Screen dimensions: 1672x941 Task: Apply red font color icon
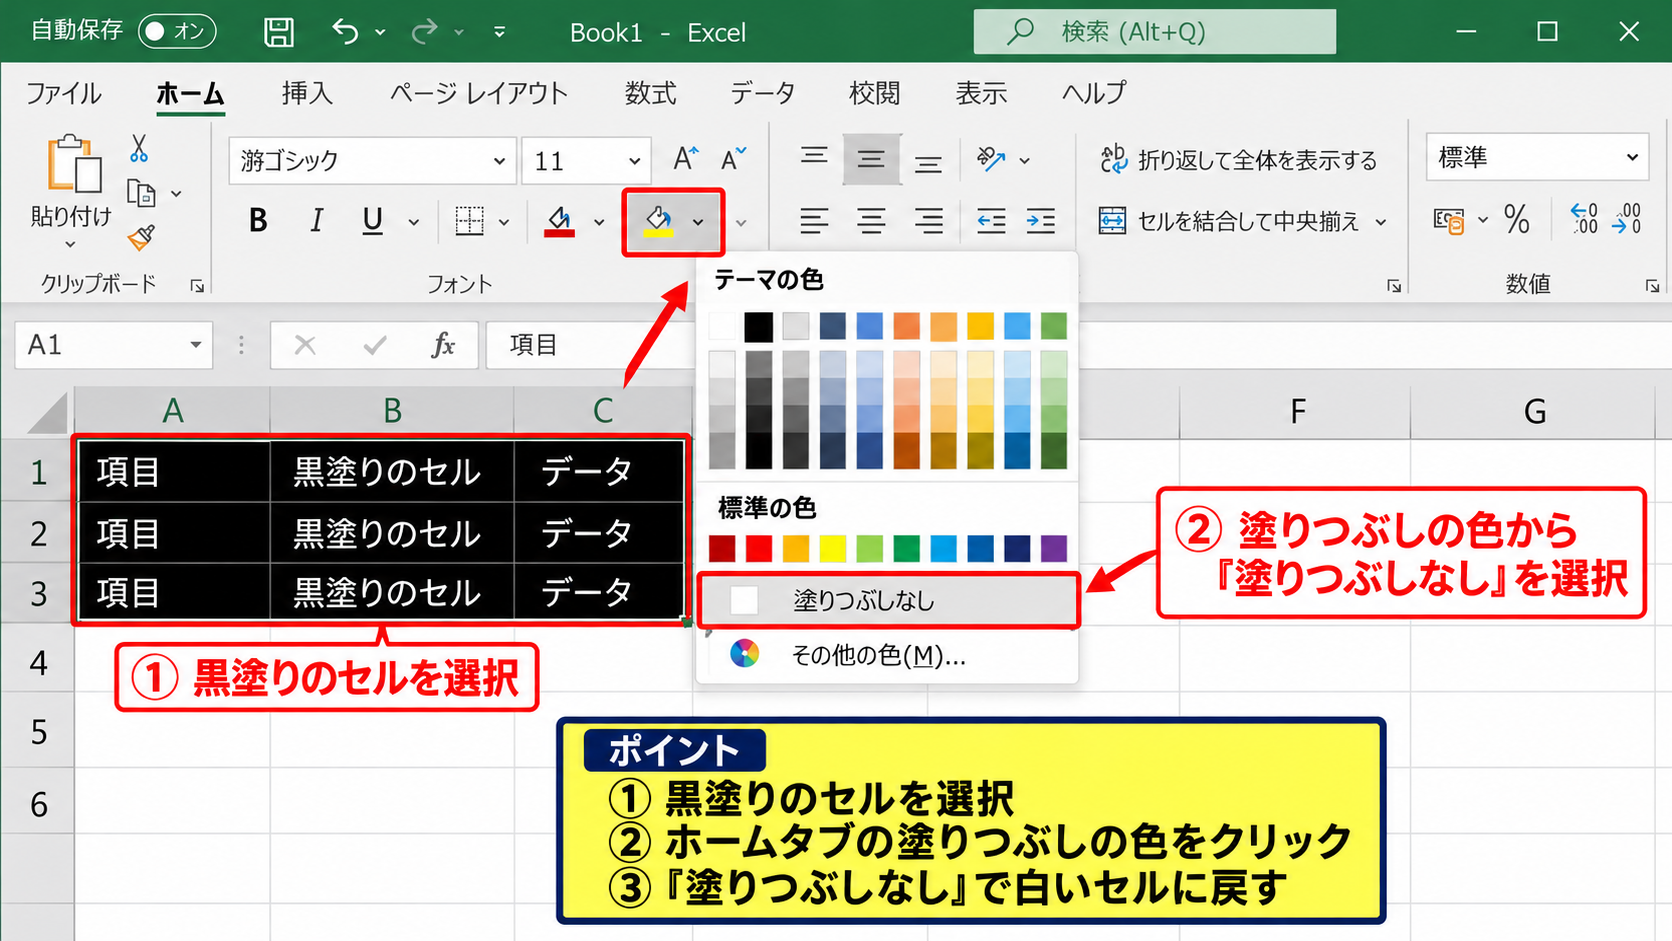point(559,221)
